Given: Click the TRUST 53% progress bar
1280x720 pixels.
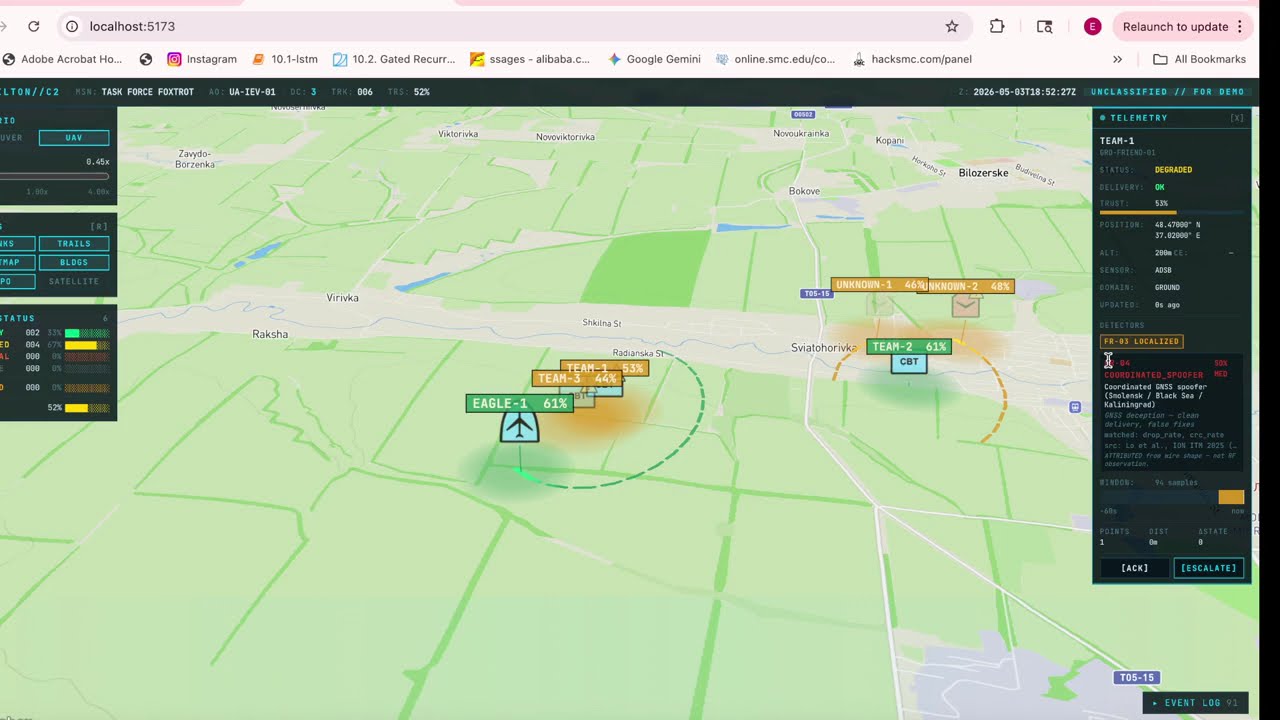Looking at the screenshot, I should [x=1172, y=213].
